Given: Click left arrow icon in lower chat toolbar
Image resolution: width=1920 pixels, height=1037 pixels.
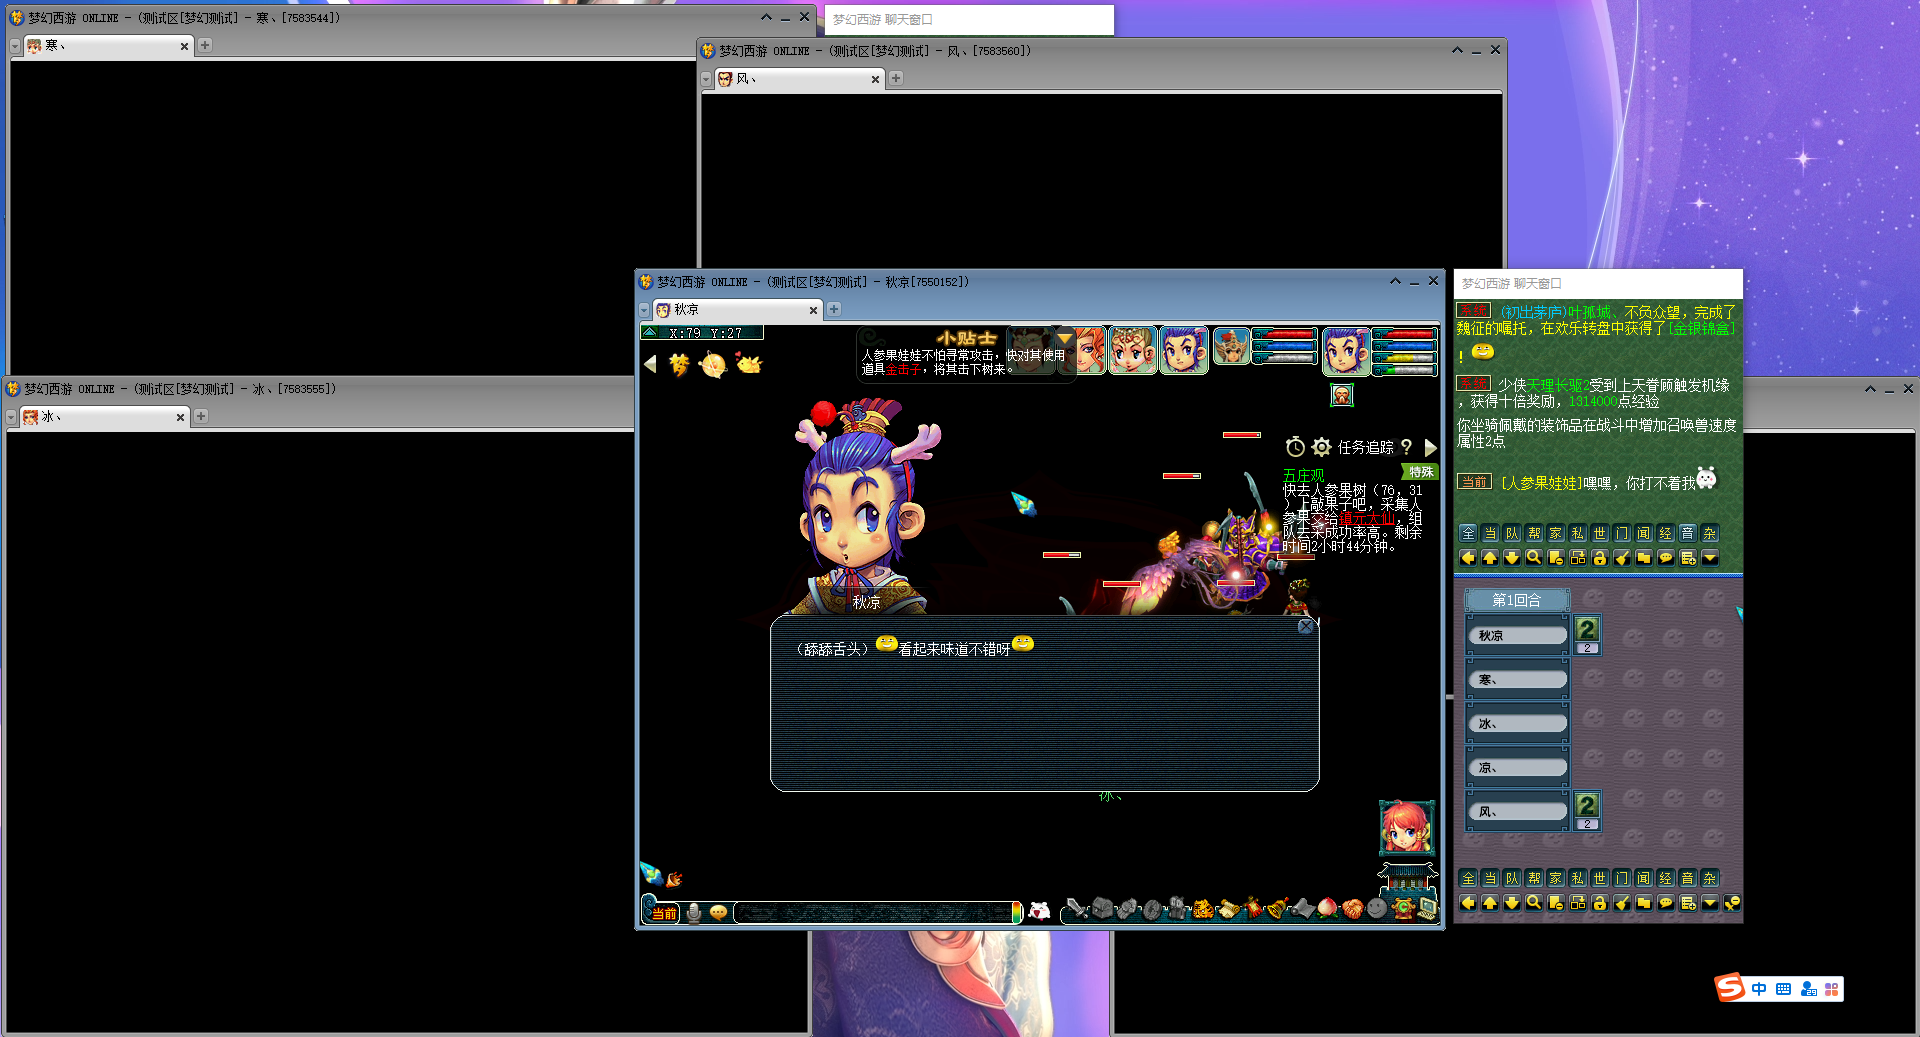Looking at the screenshot, I should pyautogui.click(x=1468, y=903).
